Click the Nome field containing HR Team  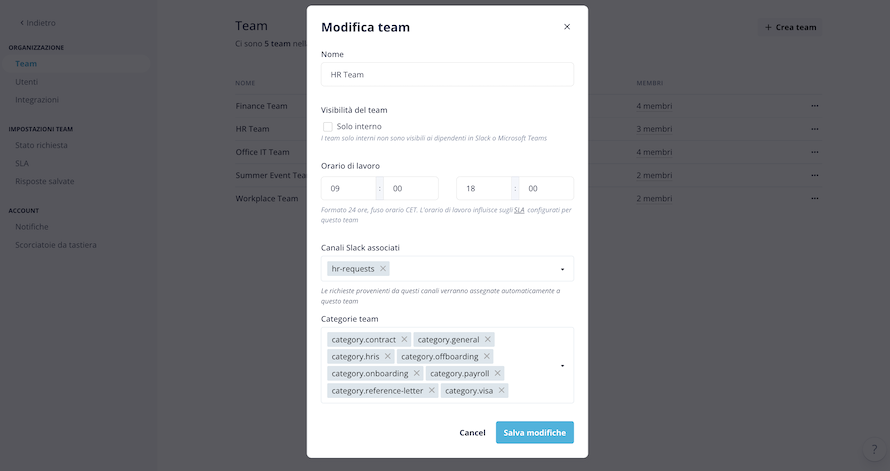[447, 74]
